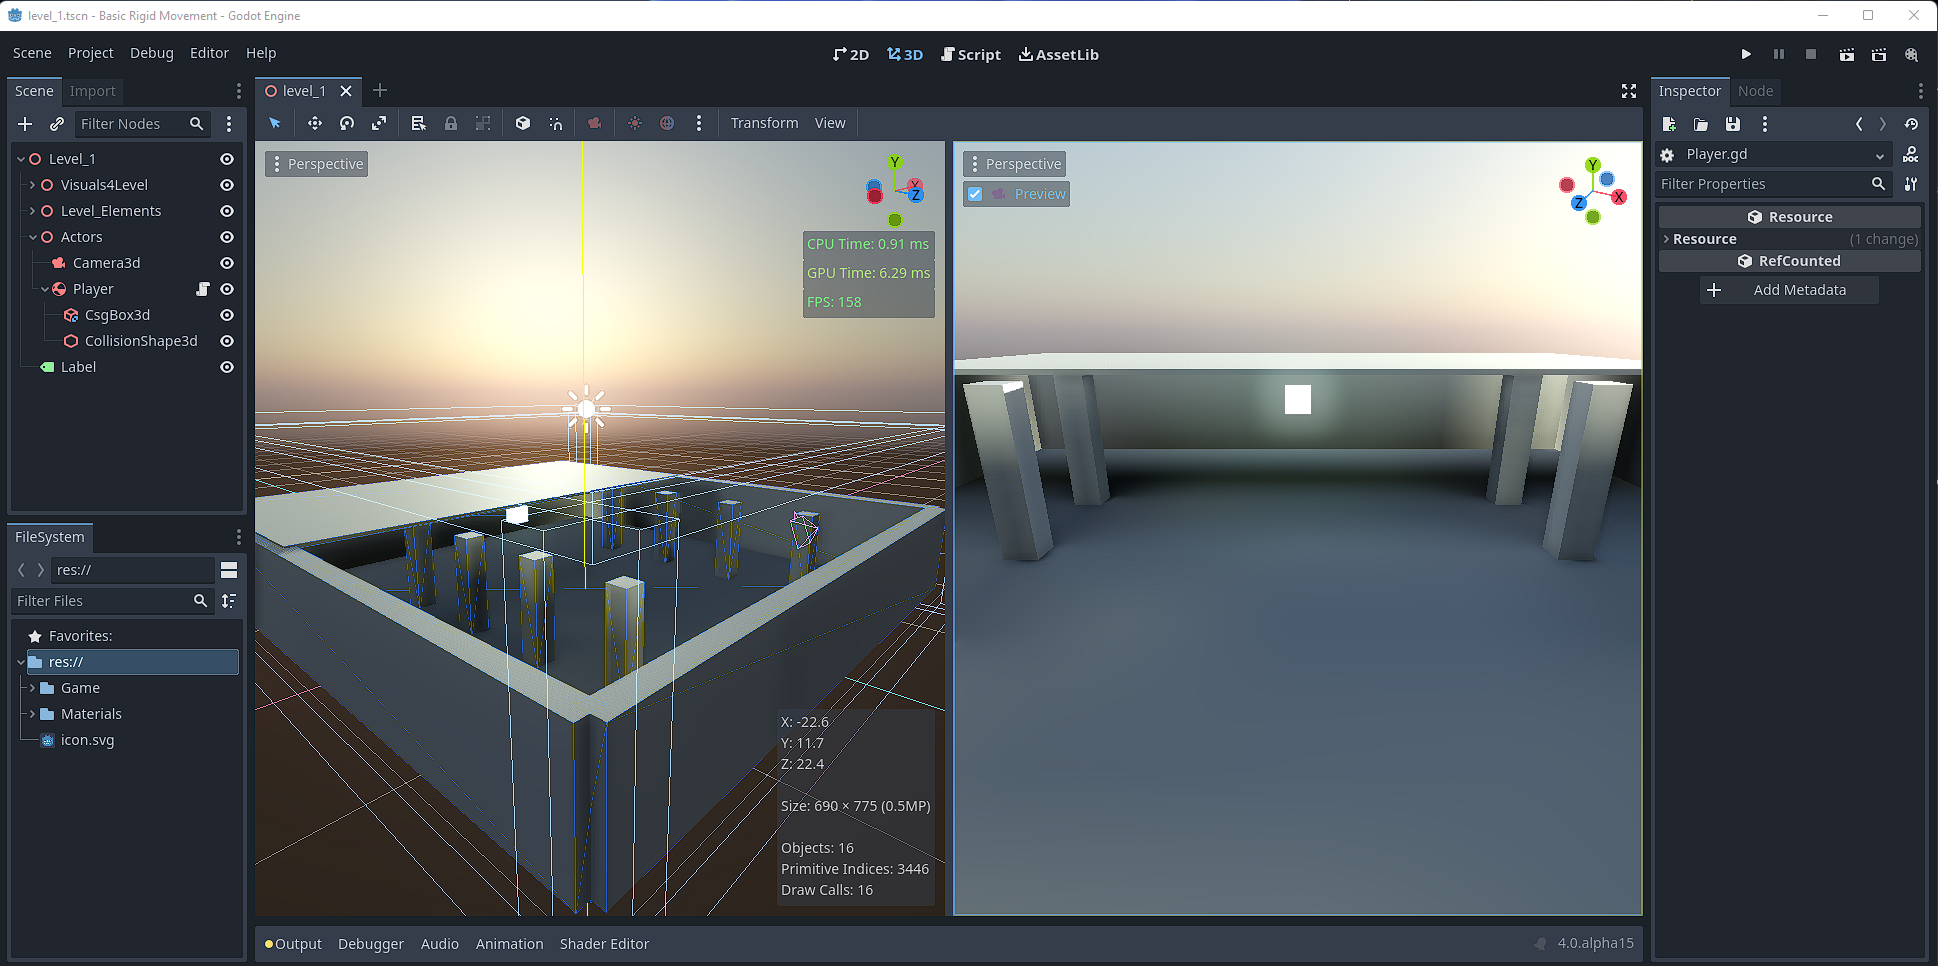Toggle transform snapping with the magnet icon
1938x966 pixels.
pyautogui.click(x=556, y=123)
